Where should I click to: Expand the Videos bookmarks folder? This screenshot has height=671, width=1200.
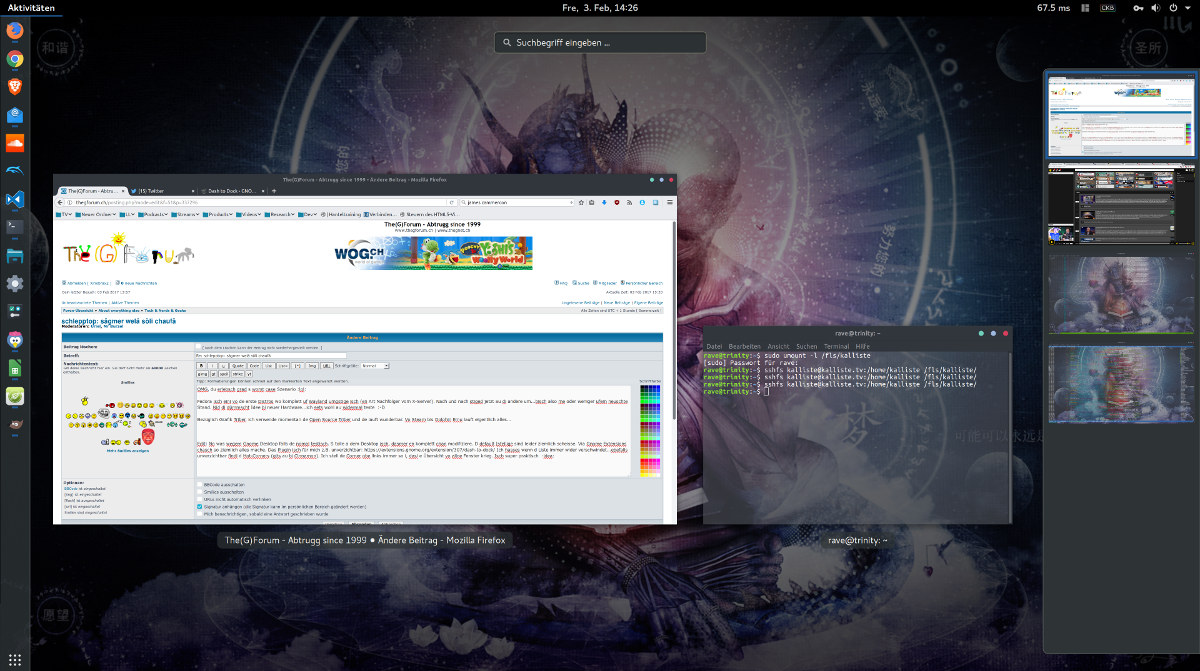pos(249,214)
